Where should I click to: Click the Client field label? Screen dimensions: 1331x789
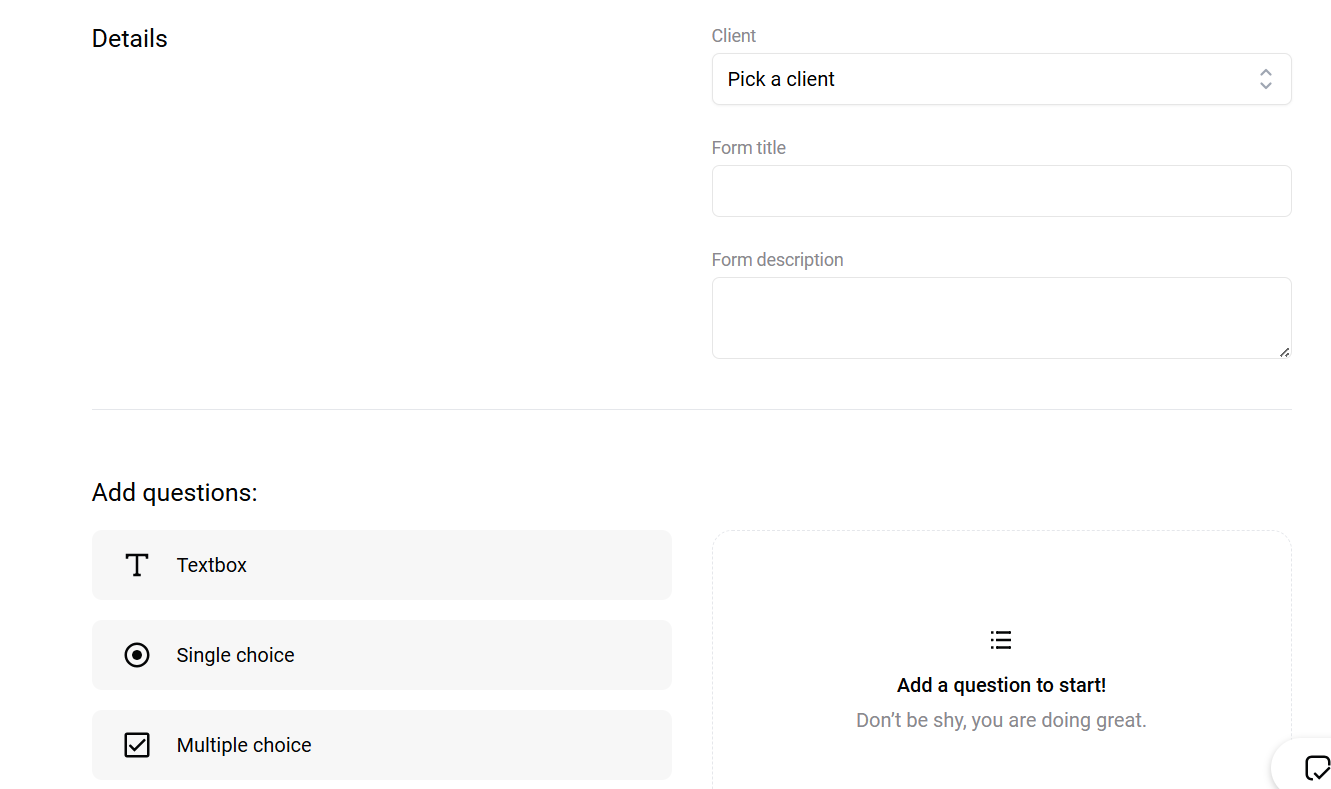733,35
